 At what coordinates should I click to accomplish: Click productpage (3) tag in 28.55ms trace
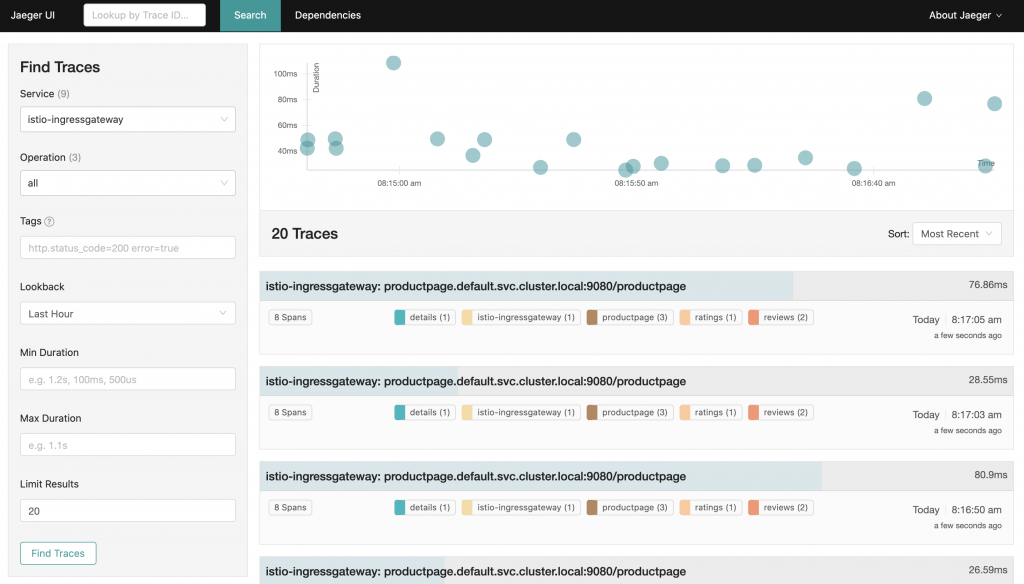(630, 412)
